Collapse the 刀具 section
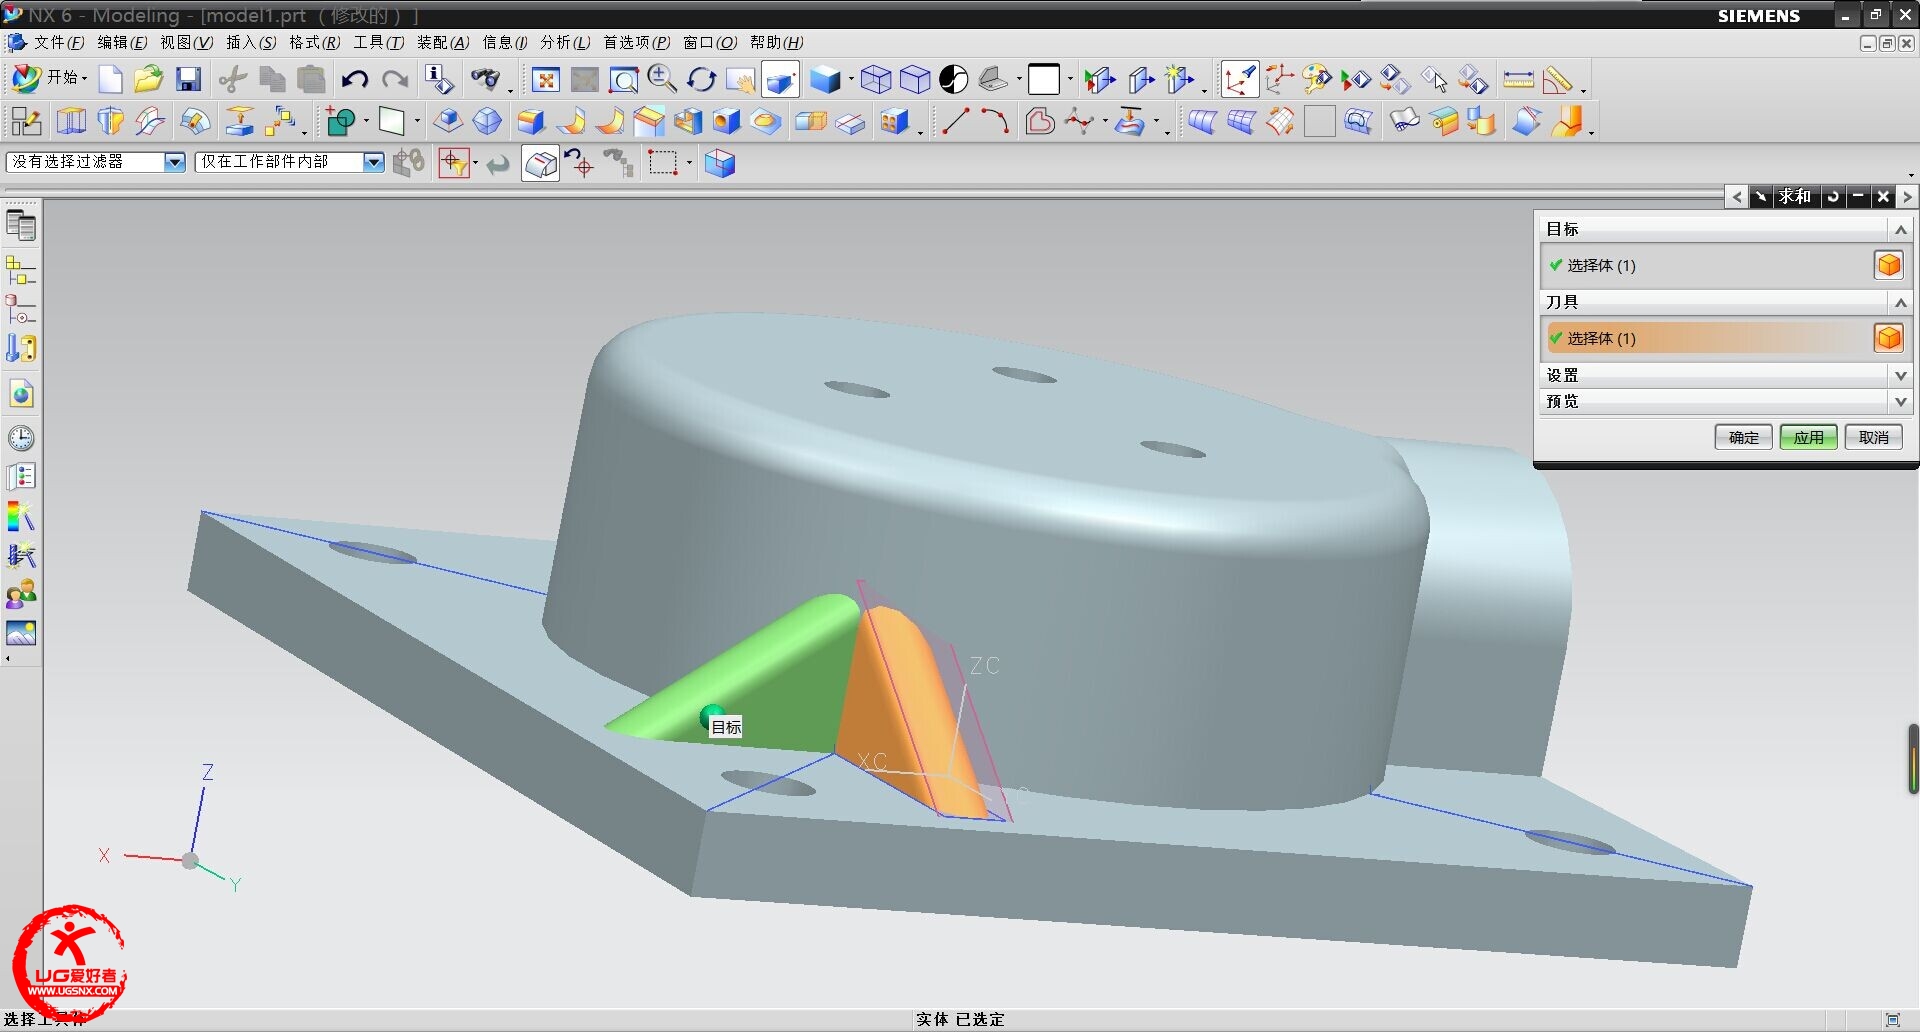 click(x=1901, y=302)
